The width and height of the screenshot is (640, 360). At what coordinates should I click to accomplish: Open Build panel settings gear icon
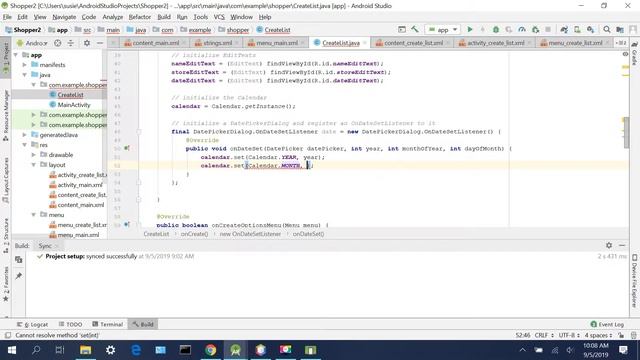click(609, 245)
